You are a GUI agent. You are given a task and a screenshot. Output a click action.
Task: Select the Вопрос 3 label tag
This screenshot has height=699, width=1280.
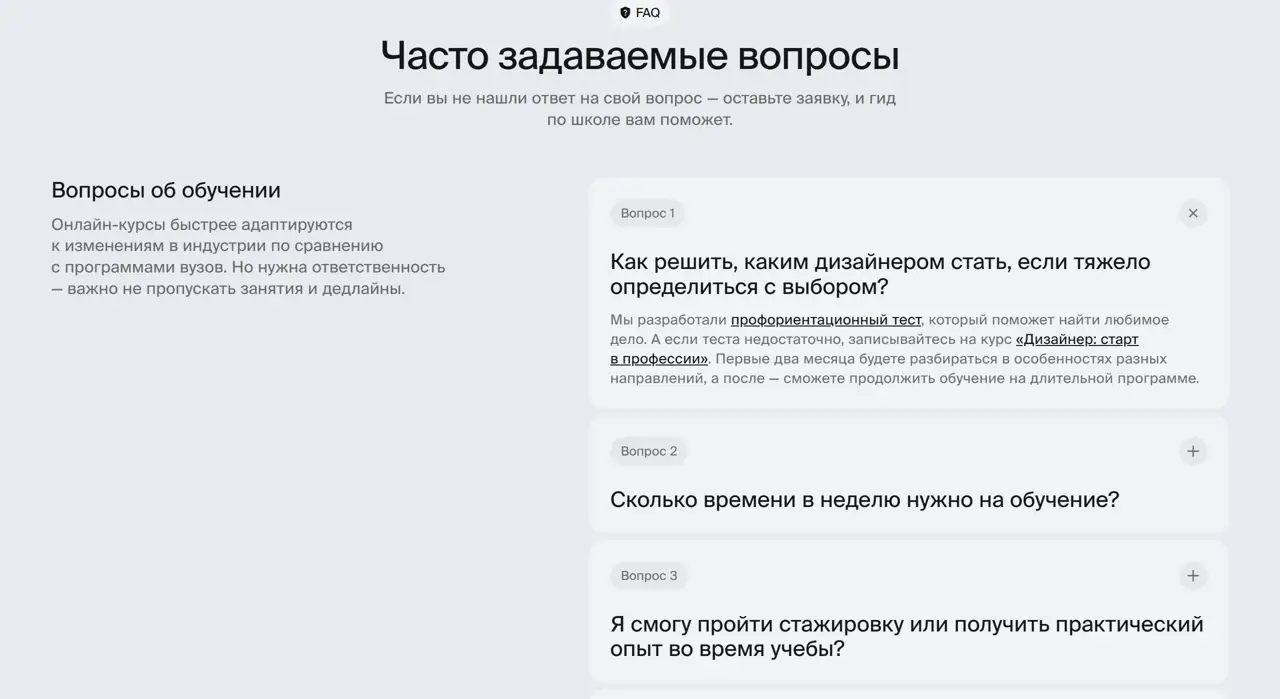click(x=648, y=575)
